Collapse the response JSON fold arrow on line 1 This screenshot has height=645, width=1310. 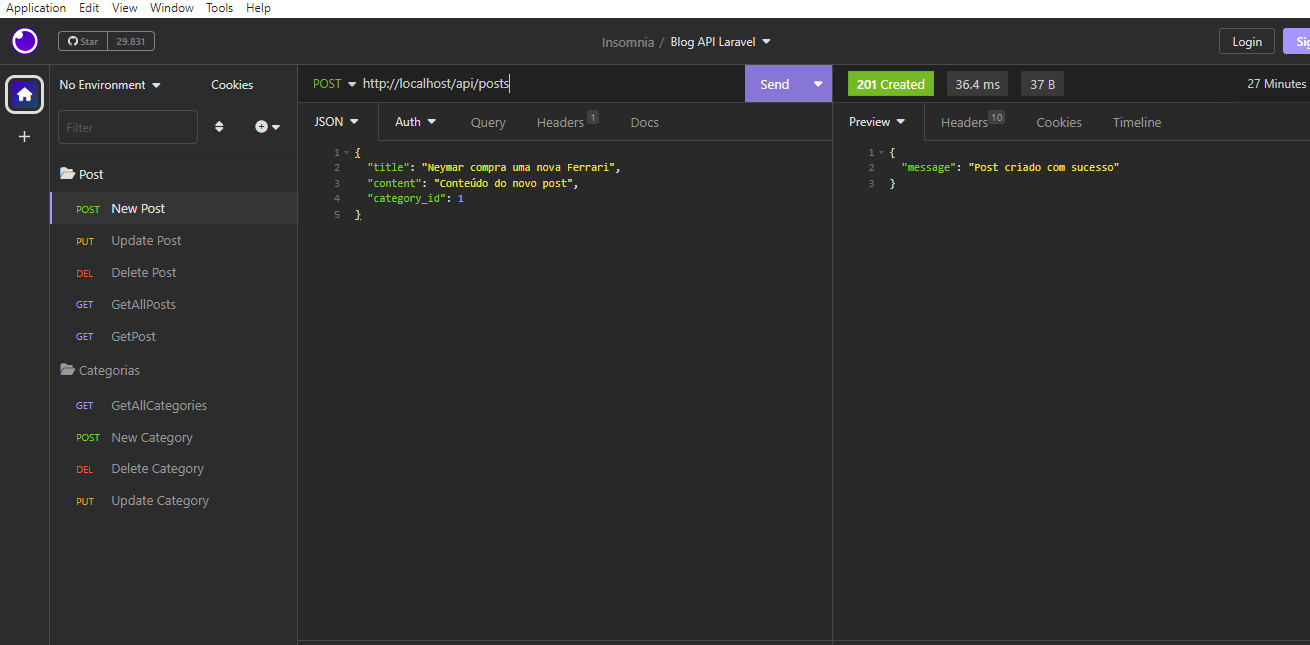pos(881,152)
